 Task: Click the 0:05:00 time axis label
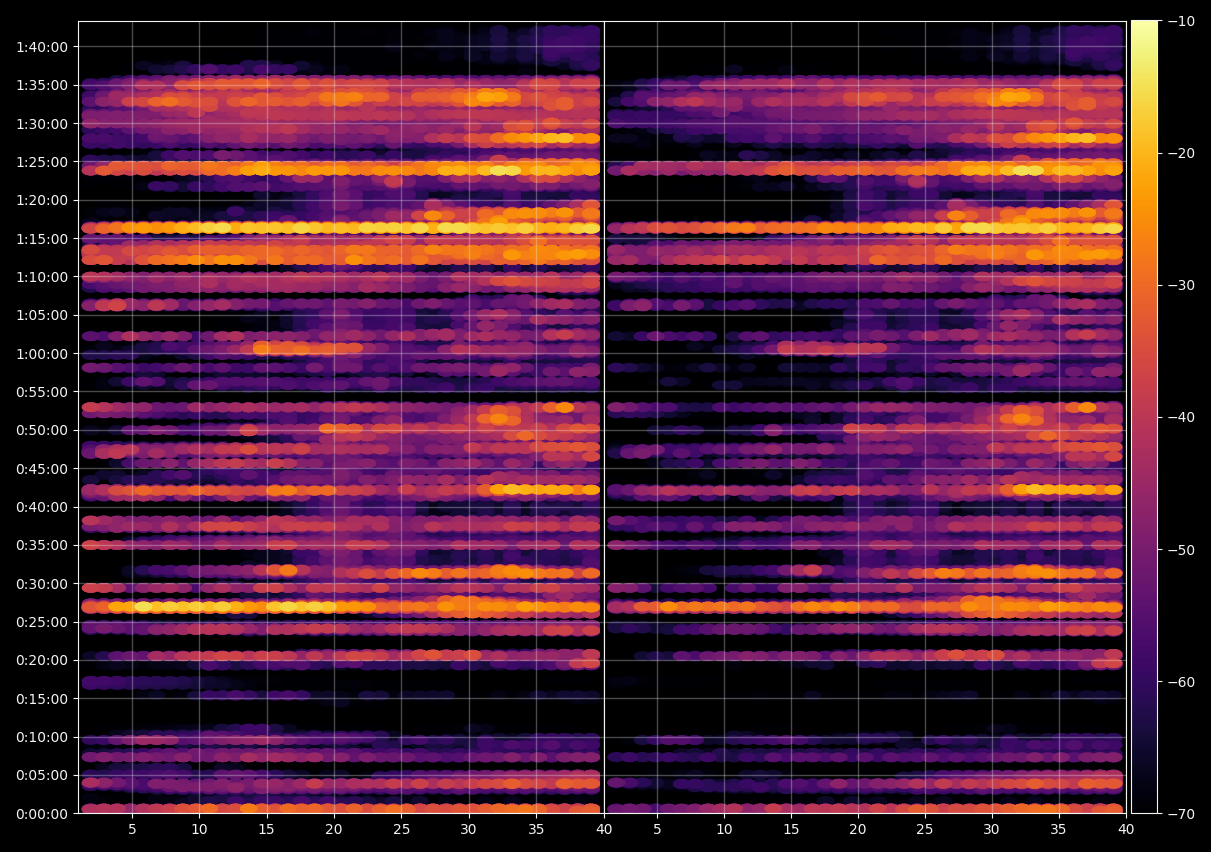coord(41,775)
